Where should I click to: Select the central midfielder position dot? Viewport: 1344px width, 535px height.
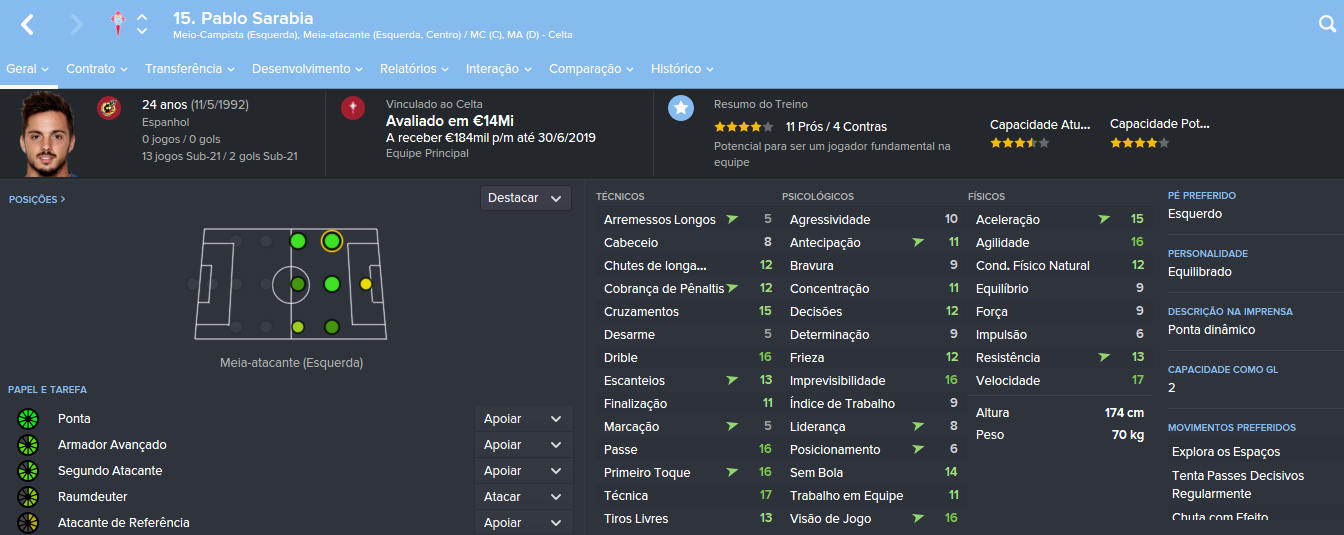(x=298, y=284)
